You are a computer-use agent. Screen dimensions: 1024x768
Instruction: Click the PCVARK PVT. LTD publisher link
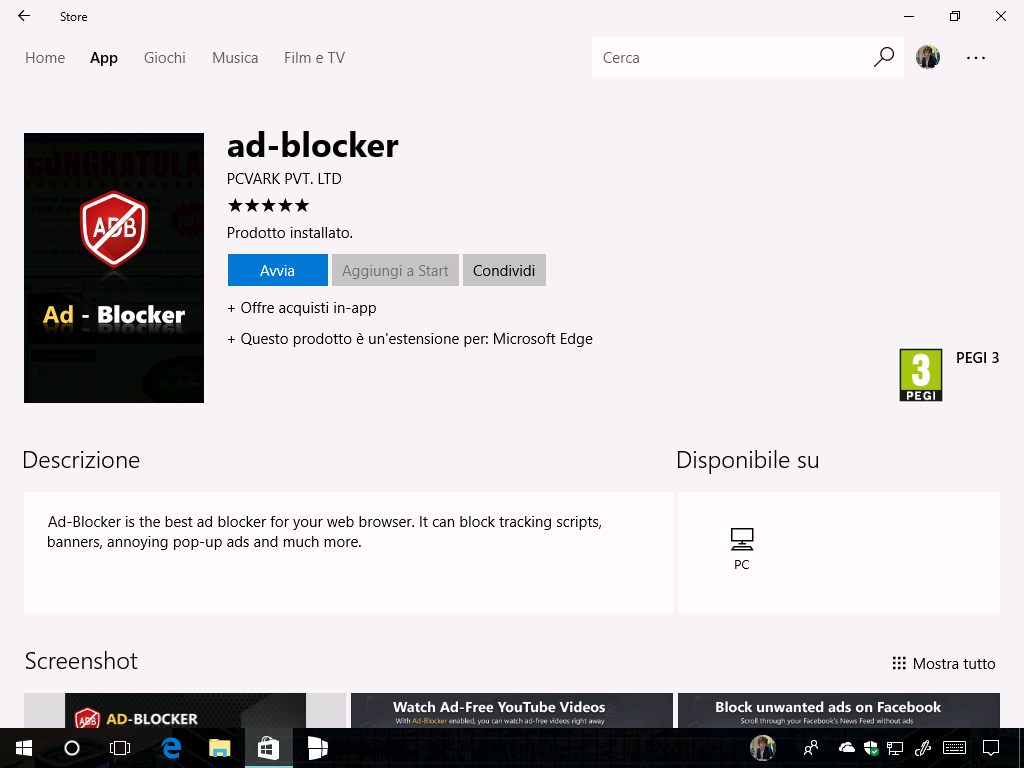tap(284, 179)
